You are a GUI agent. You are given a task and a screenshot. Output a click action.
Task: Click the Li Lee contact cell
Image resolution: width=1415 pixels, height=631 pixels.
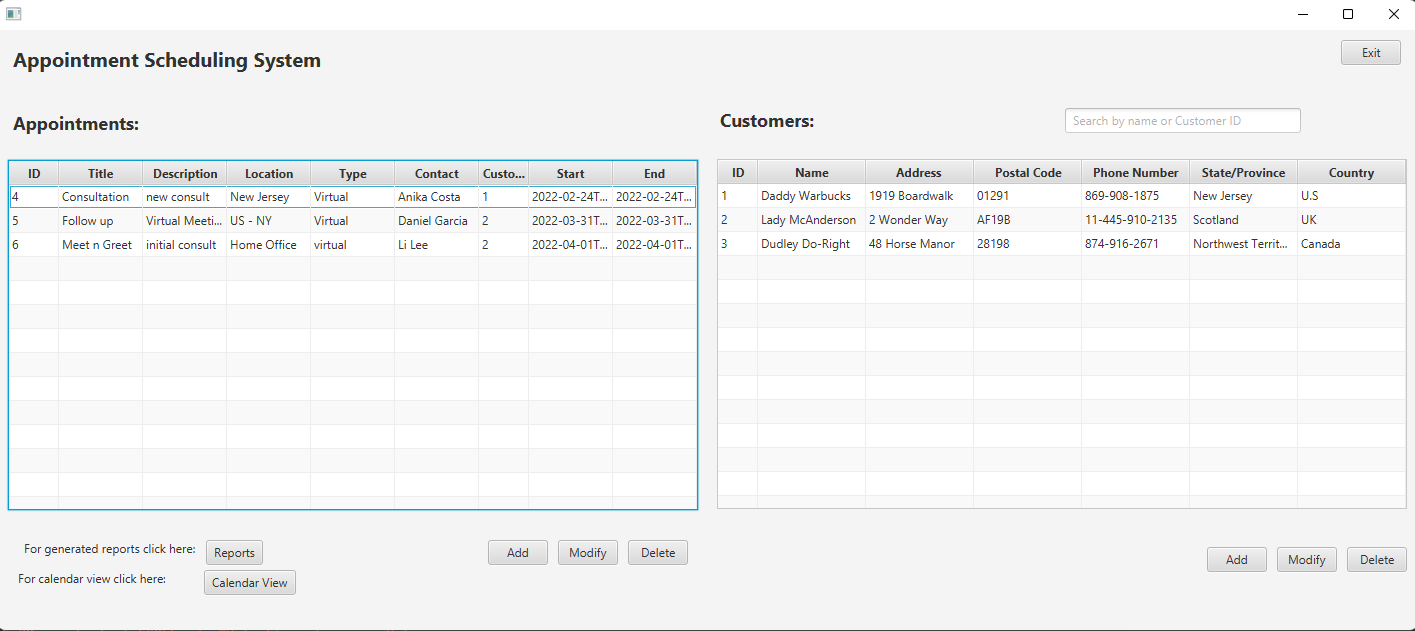(437, 245)
